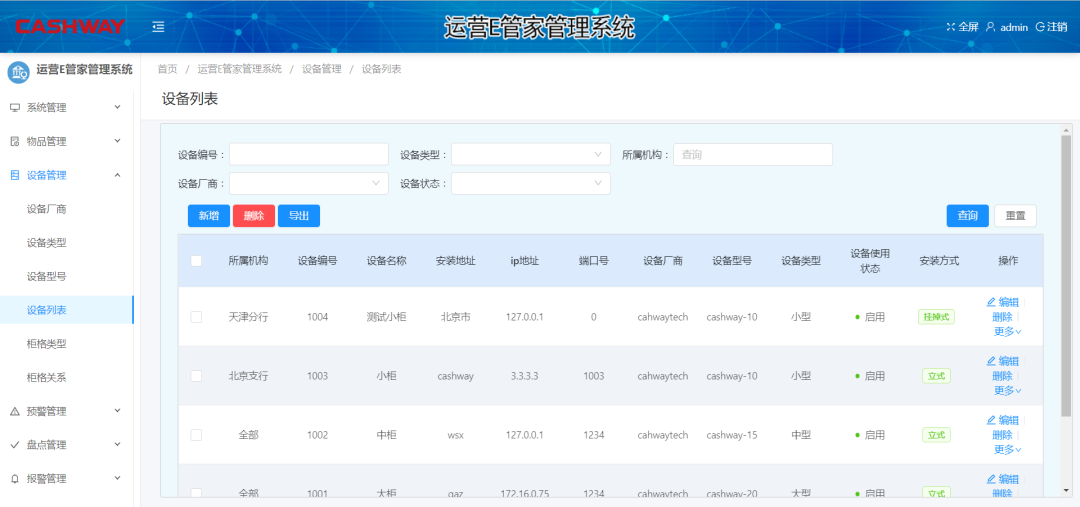Click the alarm management bell icon
The image size is (1080, 507).
[x=15, y=479]
